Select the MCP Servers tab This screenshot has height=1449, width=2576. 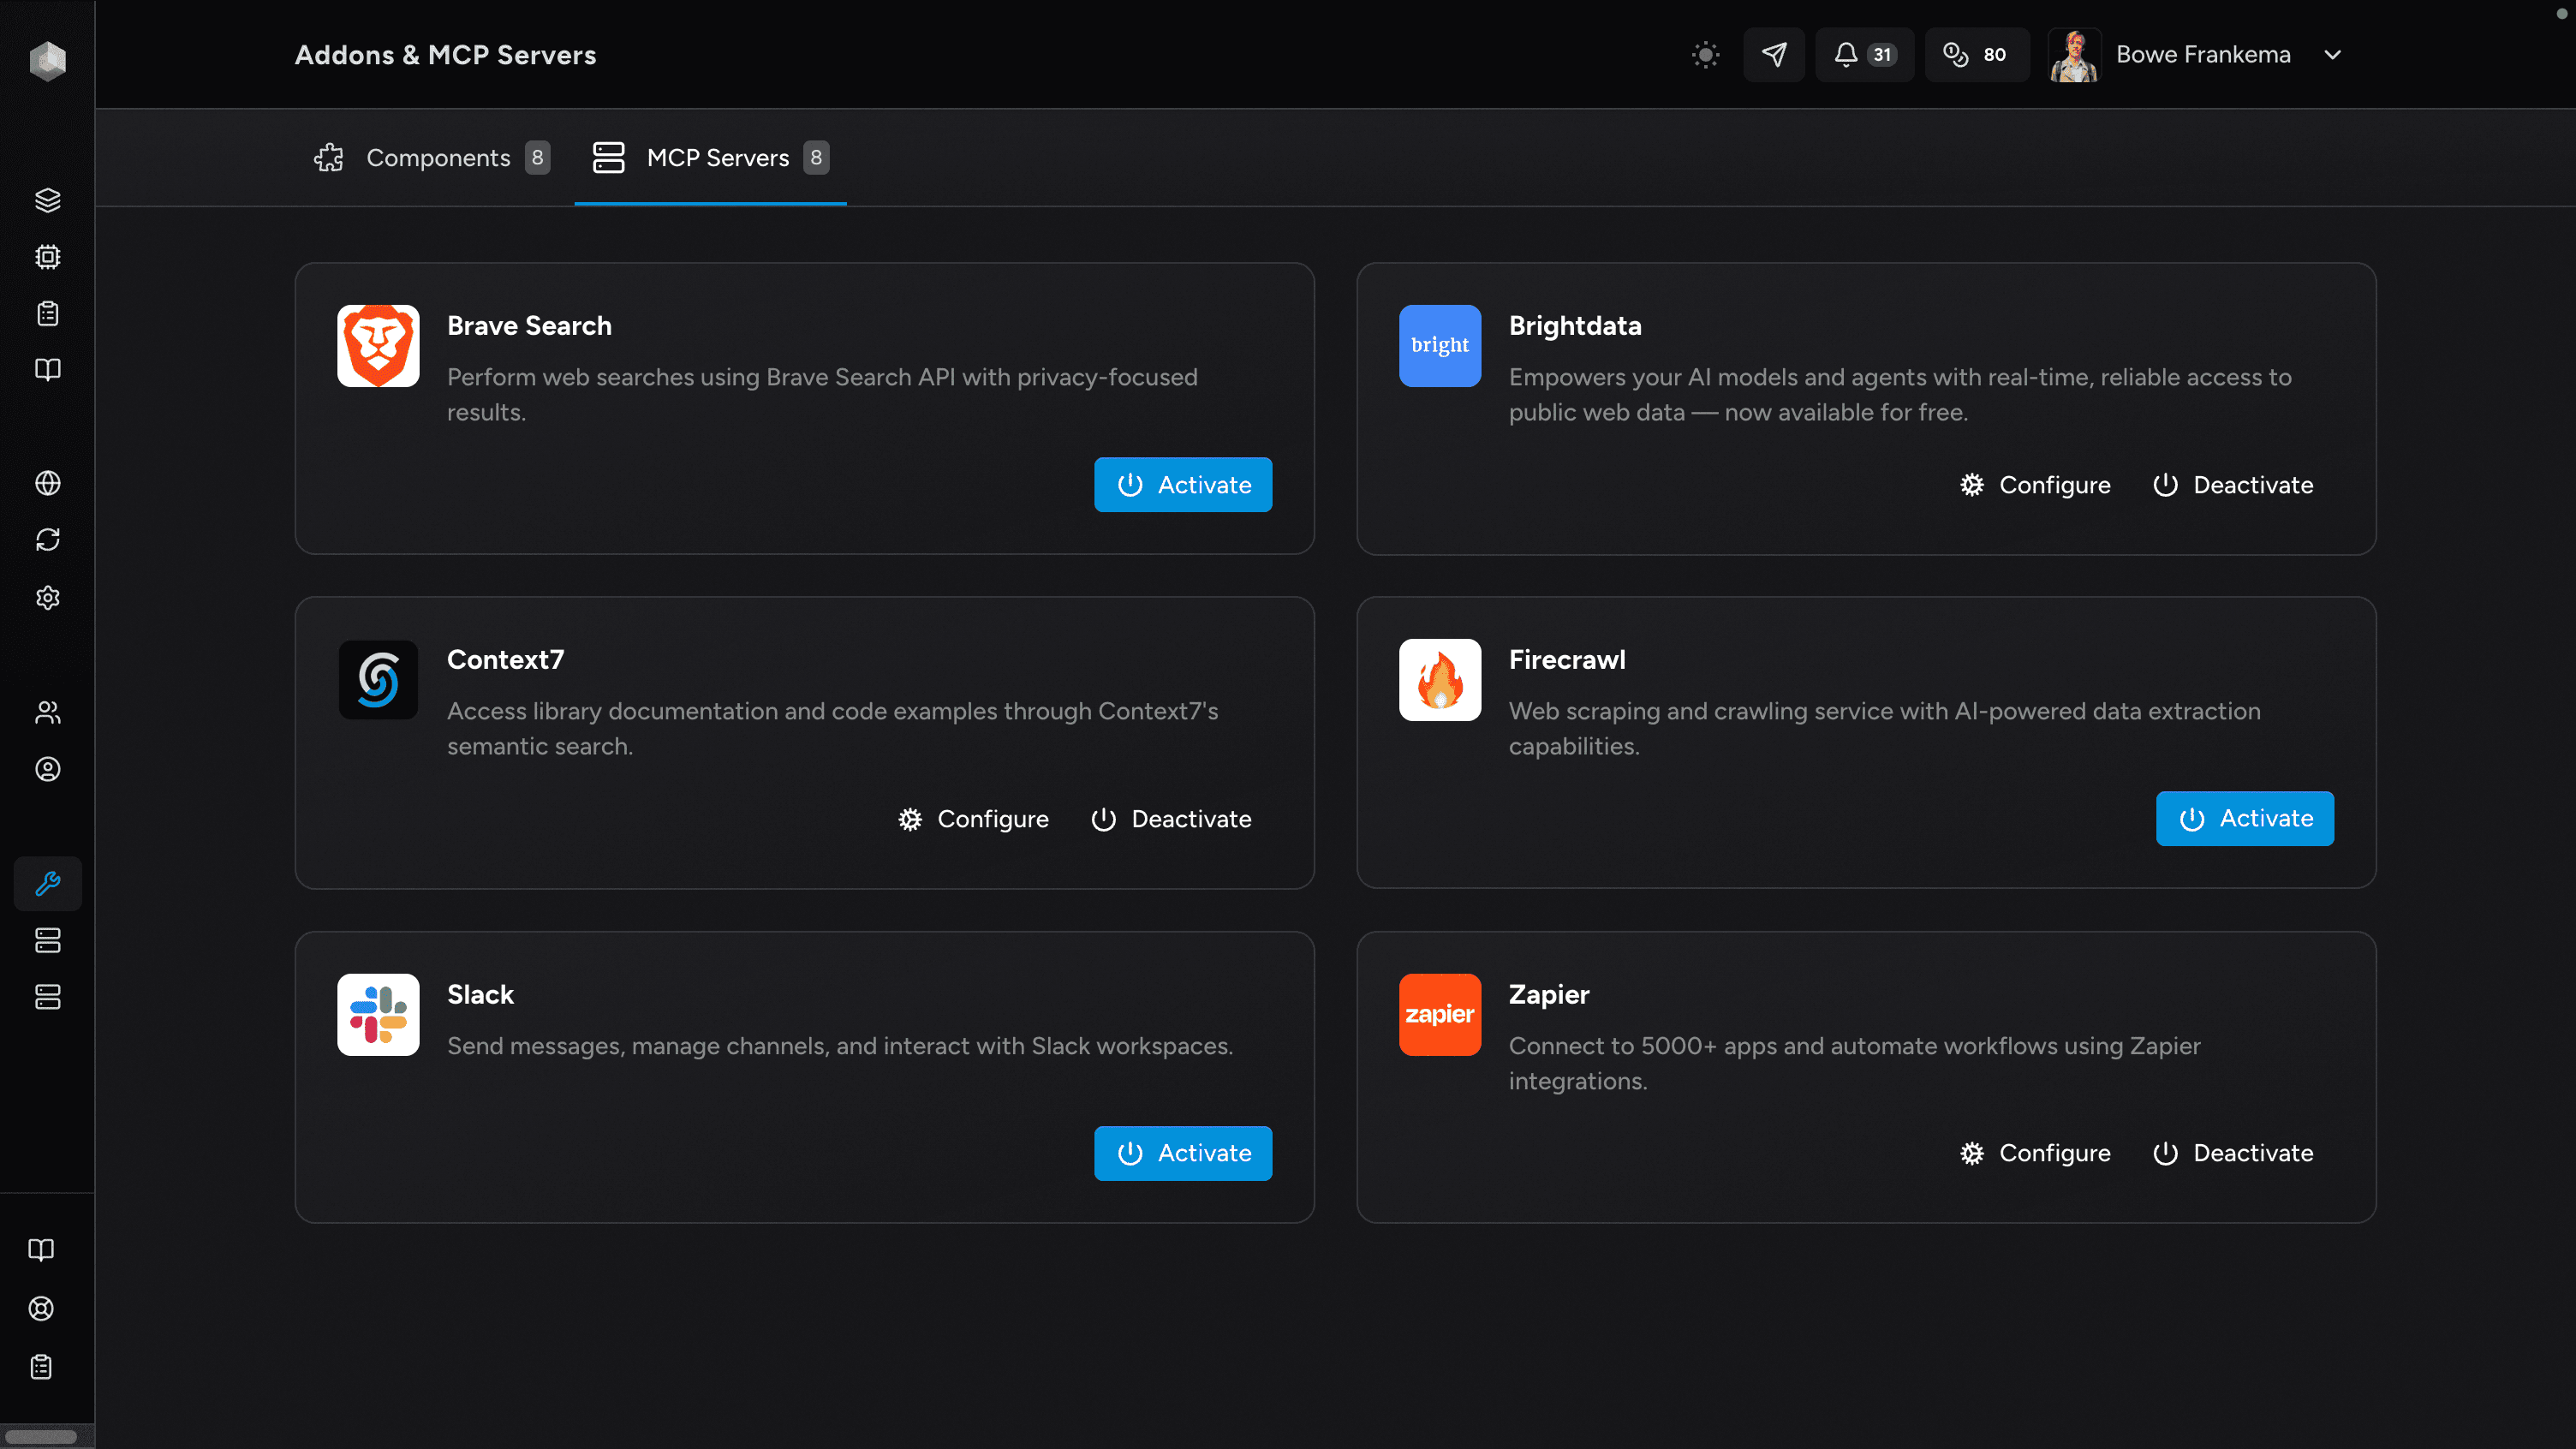point(710,157)
